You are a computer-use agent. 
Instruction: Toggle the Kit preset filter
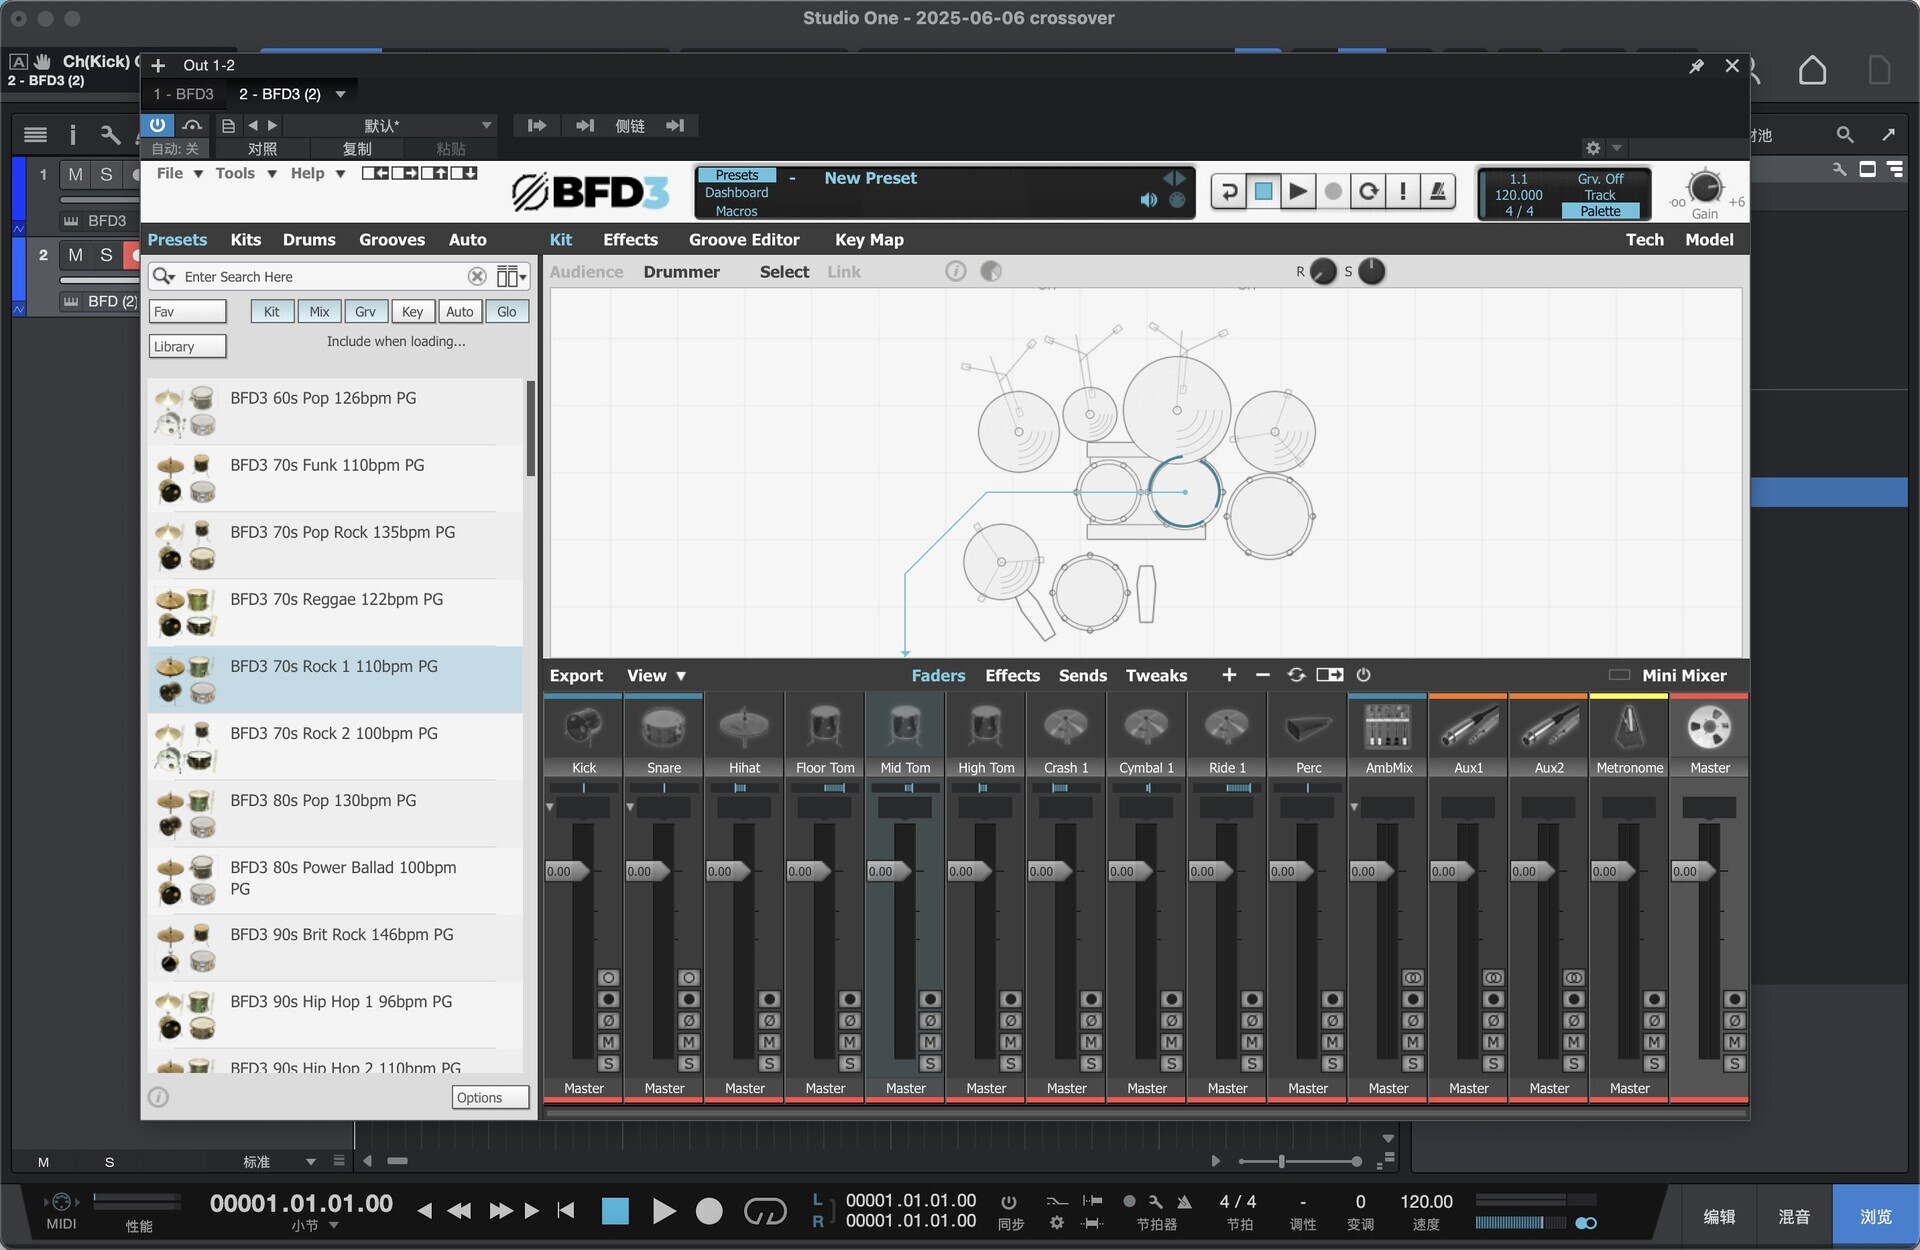tap(271, 312)
